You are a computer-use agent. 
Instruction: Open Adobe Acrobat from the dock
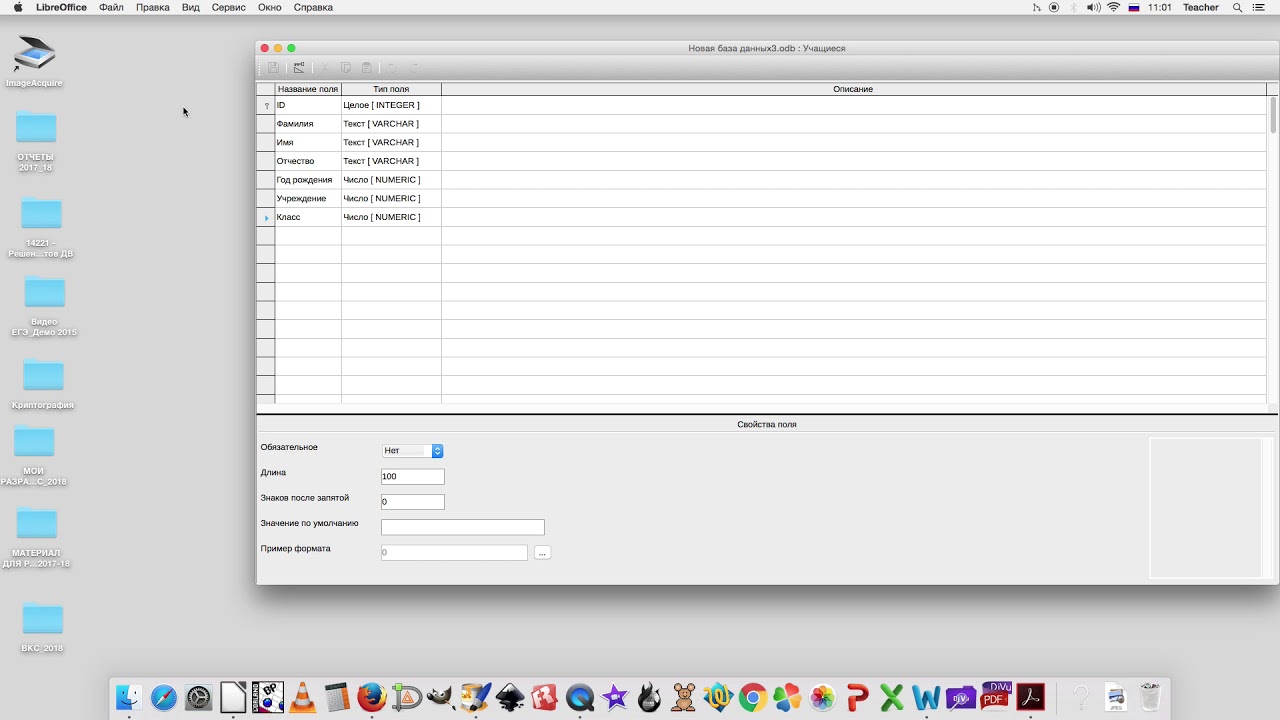(1030, 697)
